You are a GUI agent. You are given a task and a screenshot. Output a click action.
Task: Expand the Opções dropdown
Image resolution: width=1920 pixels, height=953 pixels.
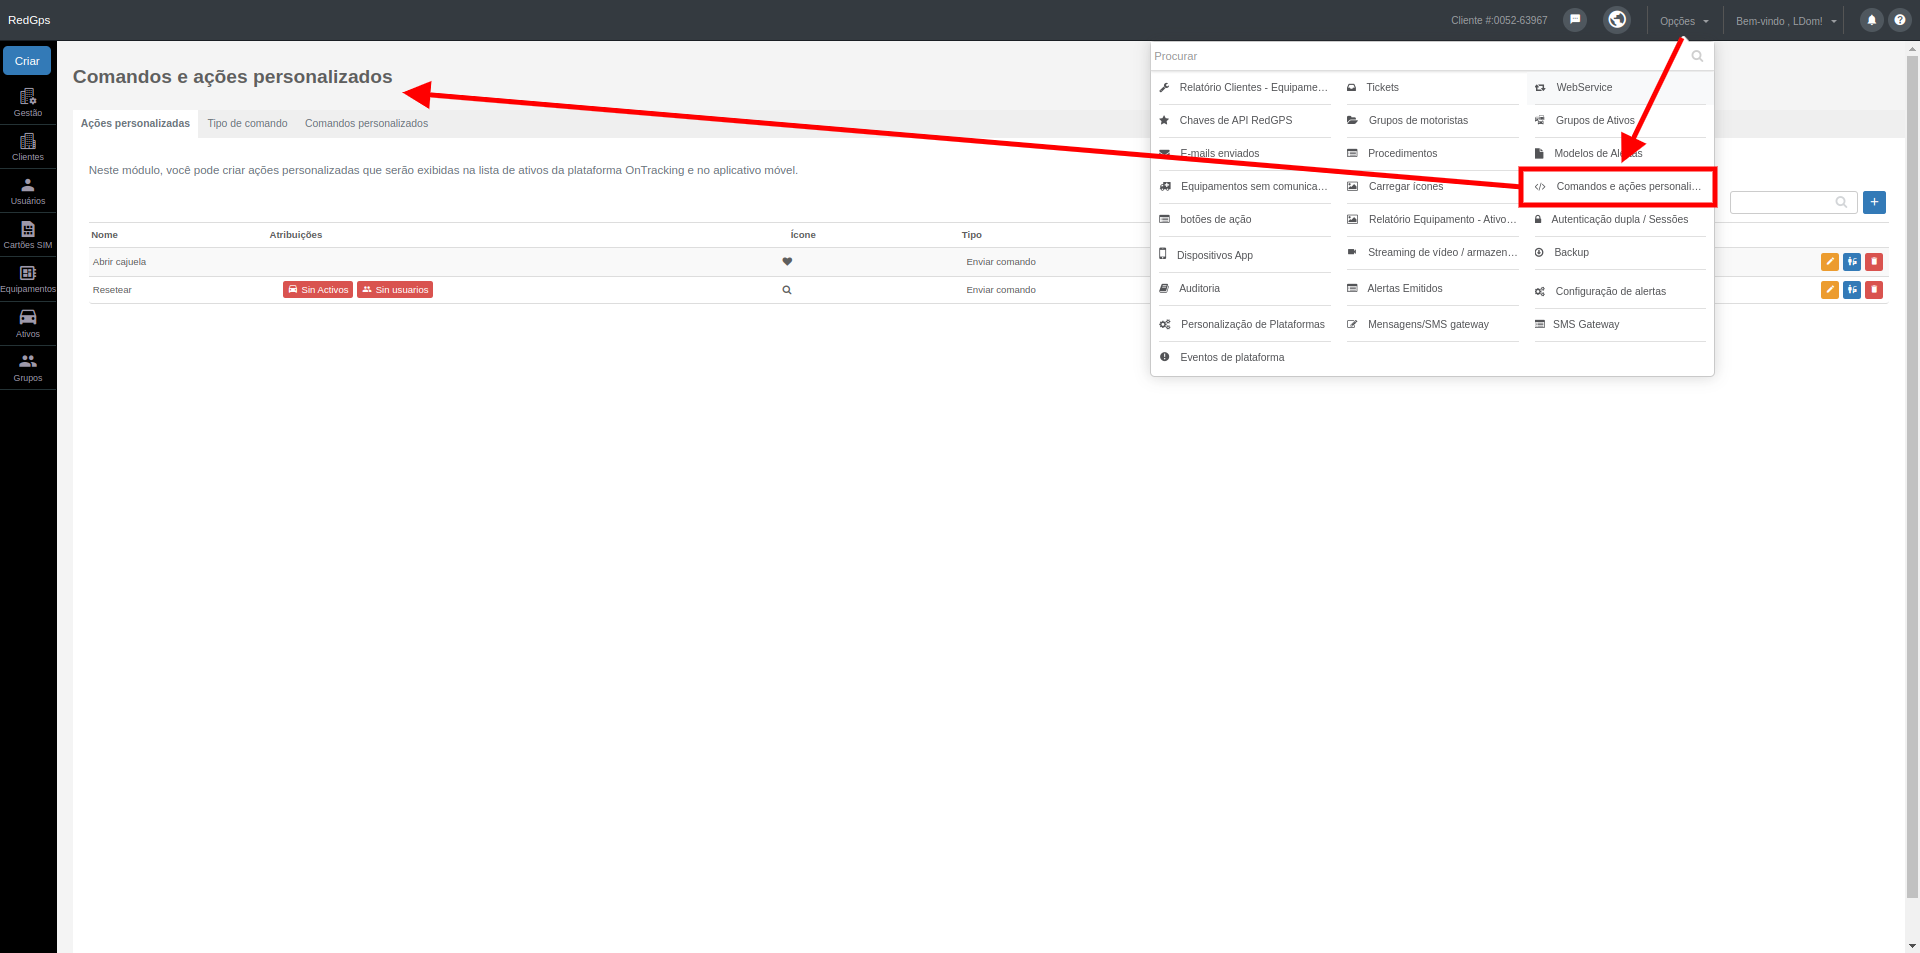[1684, 21]
